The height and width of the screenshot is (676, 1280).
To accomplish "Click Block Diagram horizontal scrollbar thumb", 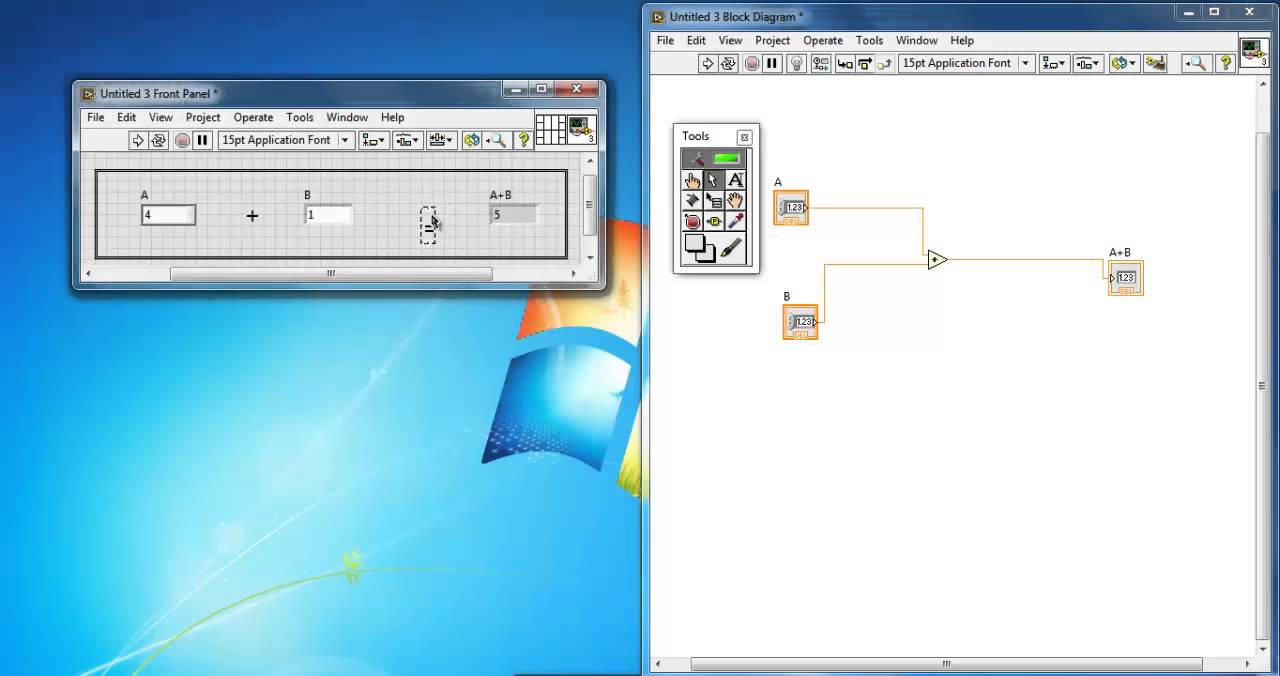I will click(946, 664).
